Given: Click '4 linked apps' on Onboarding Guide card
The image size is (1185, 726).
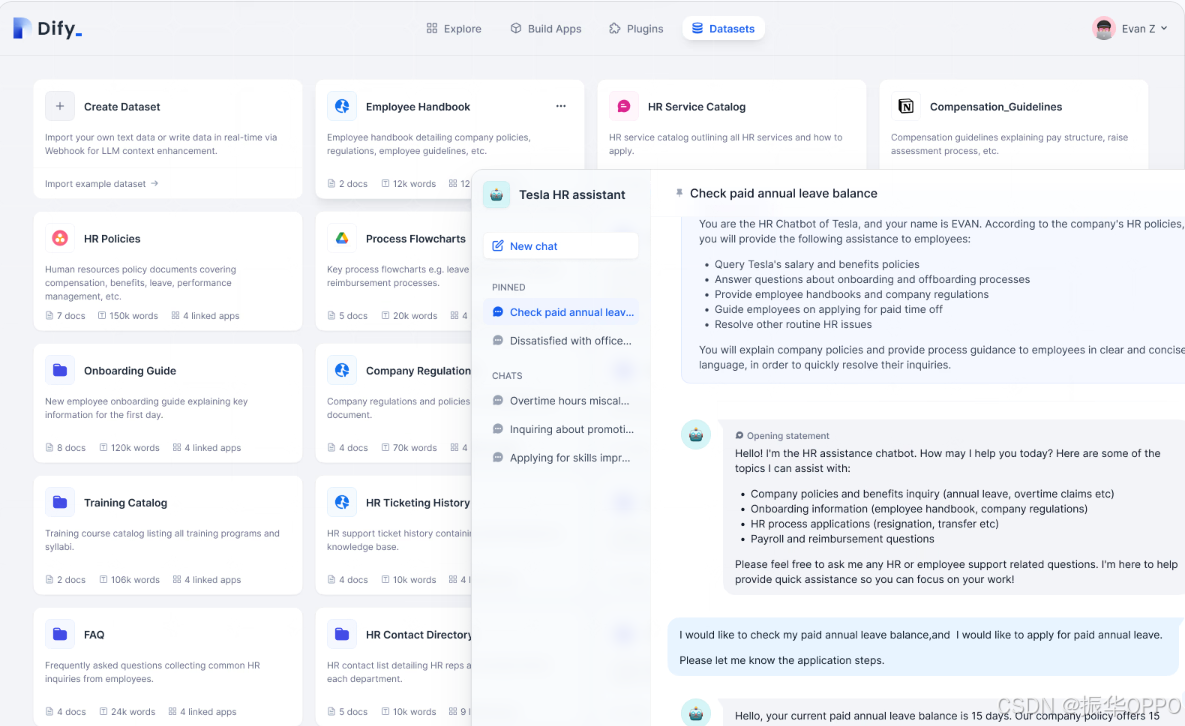Looking at the screenshot, I should [206, 448].
